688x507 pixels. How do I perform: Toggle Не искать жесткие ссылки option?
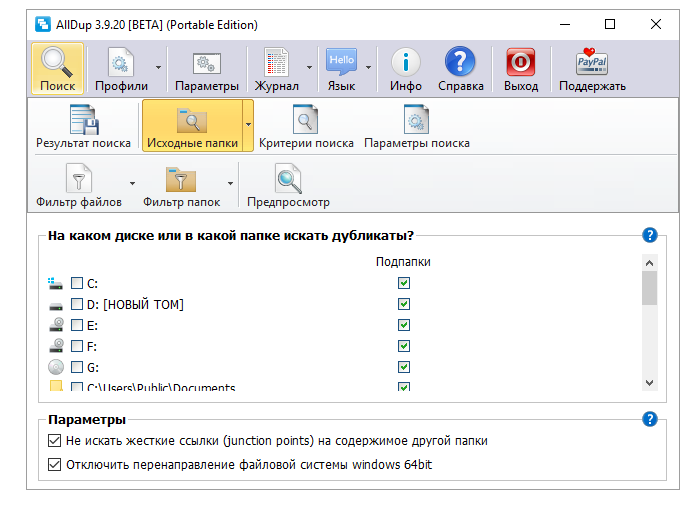coord(54,440)
